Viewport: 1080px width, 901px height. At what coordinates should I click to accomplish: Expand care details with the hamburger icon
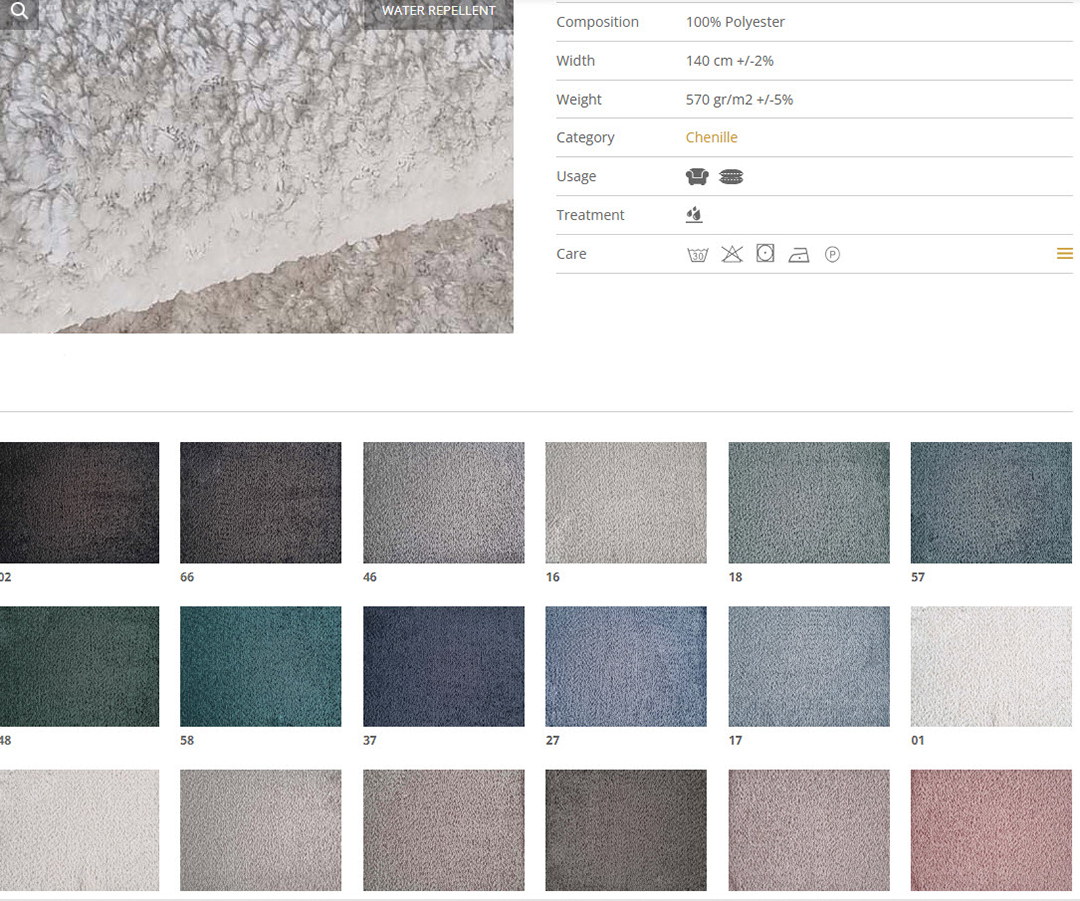pyautogui.click(x=1064, y=254)
